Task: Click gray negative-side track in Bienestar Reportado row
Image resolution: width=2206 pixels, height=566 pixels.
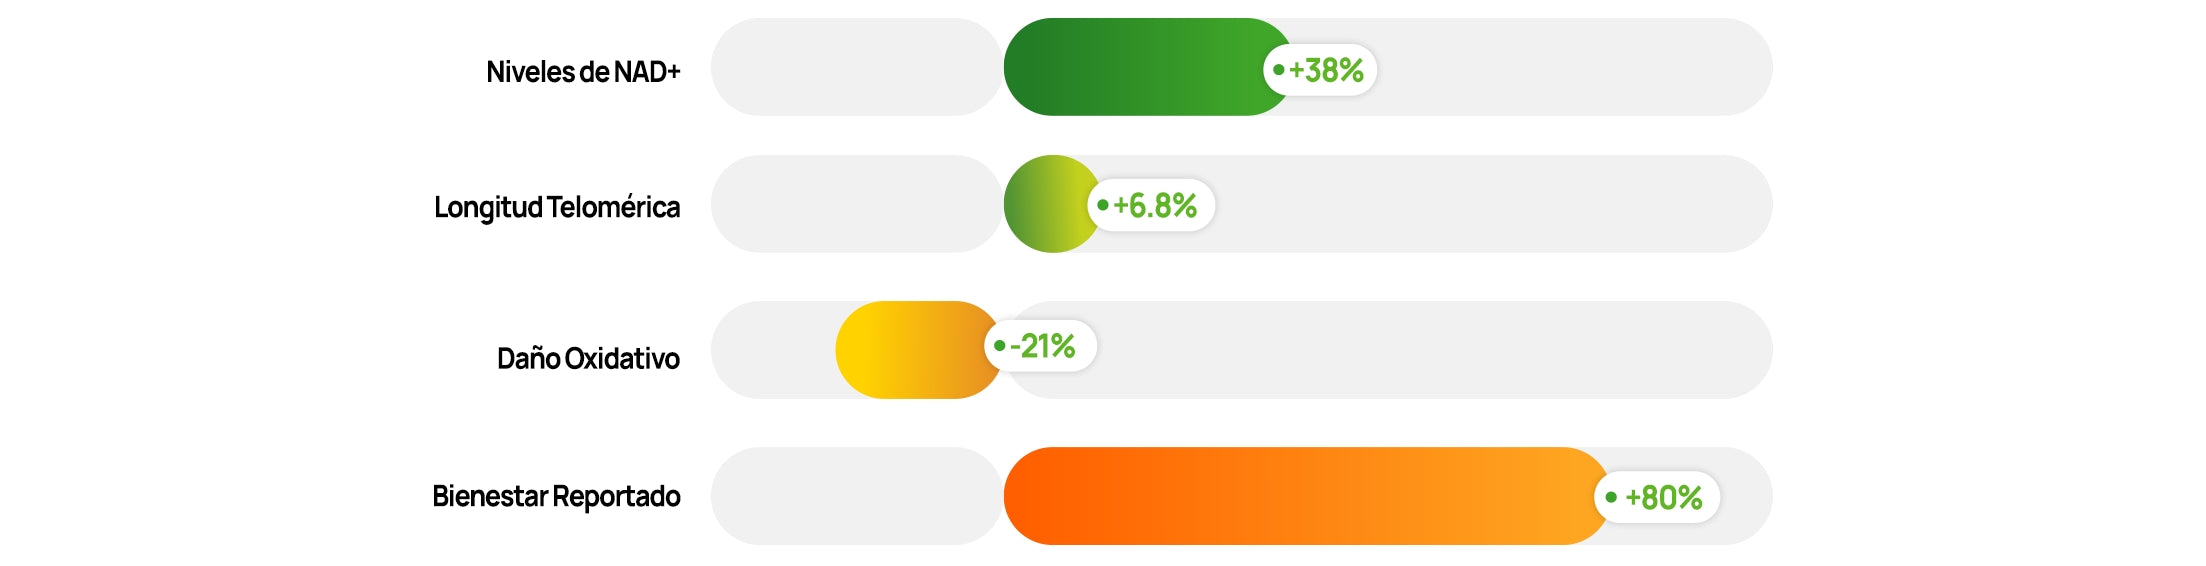Action: point(856,496)
